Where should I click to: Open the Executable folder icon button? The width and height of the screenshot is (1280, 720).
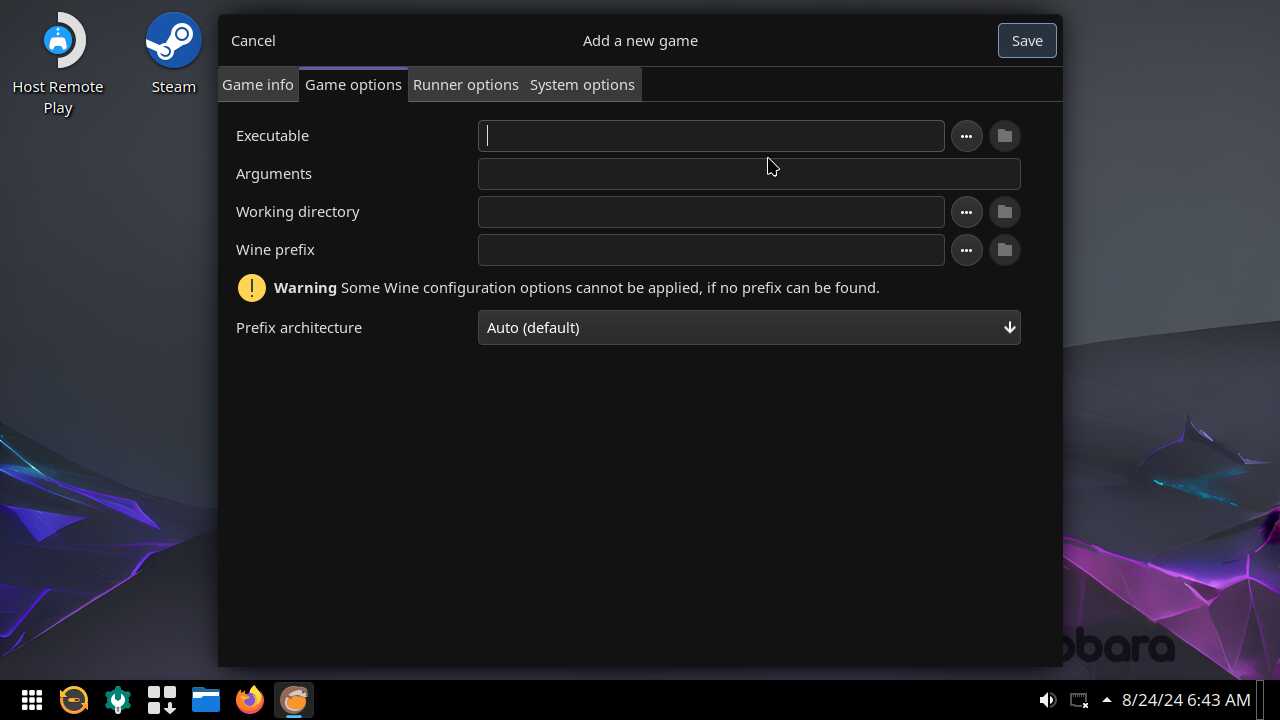point(1005,136)
